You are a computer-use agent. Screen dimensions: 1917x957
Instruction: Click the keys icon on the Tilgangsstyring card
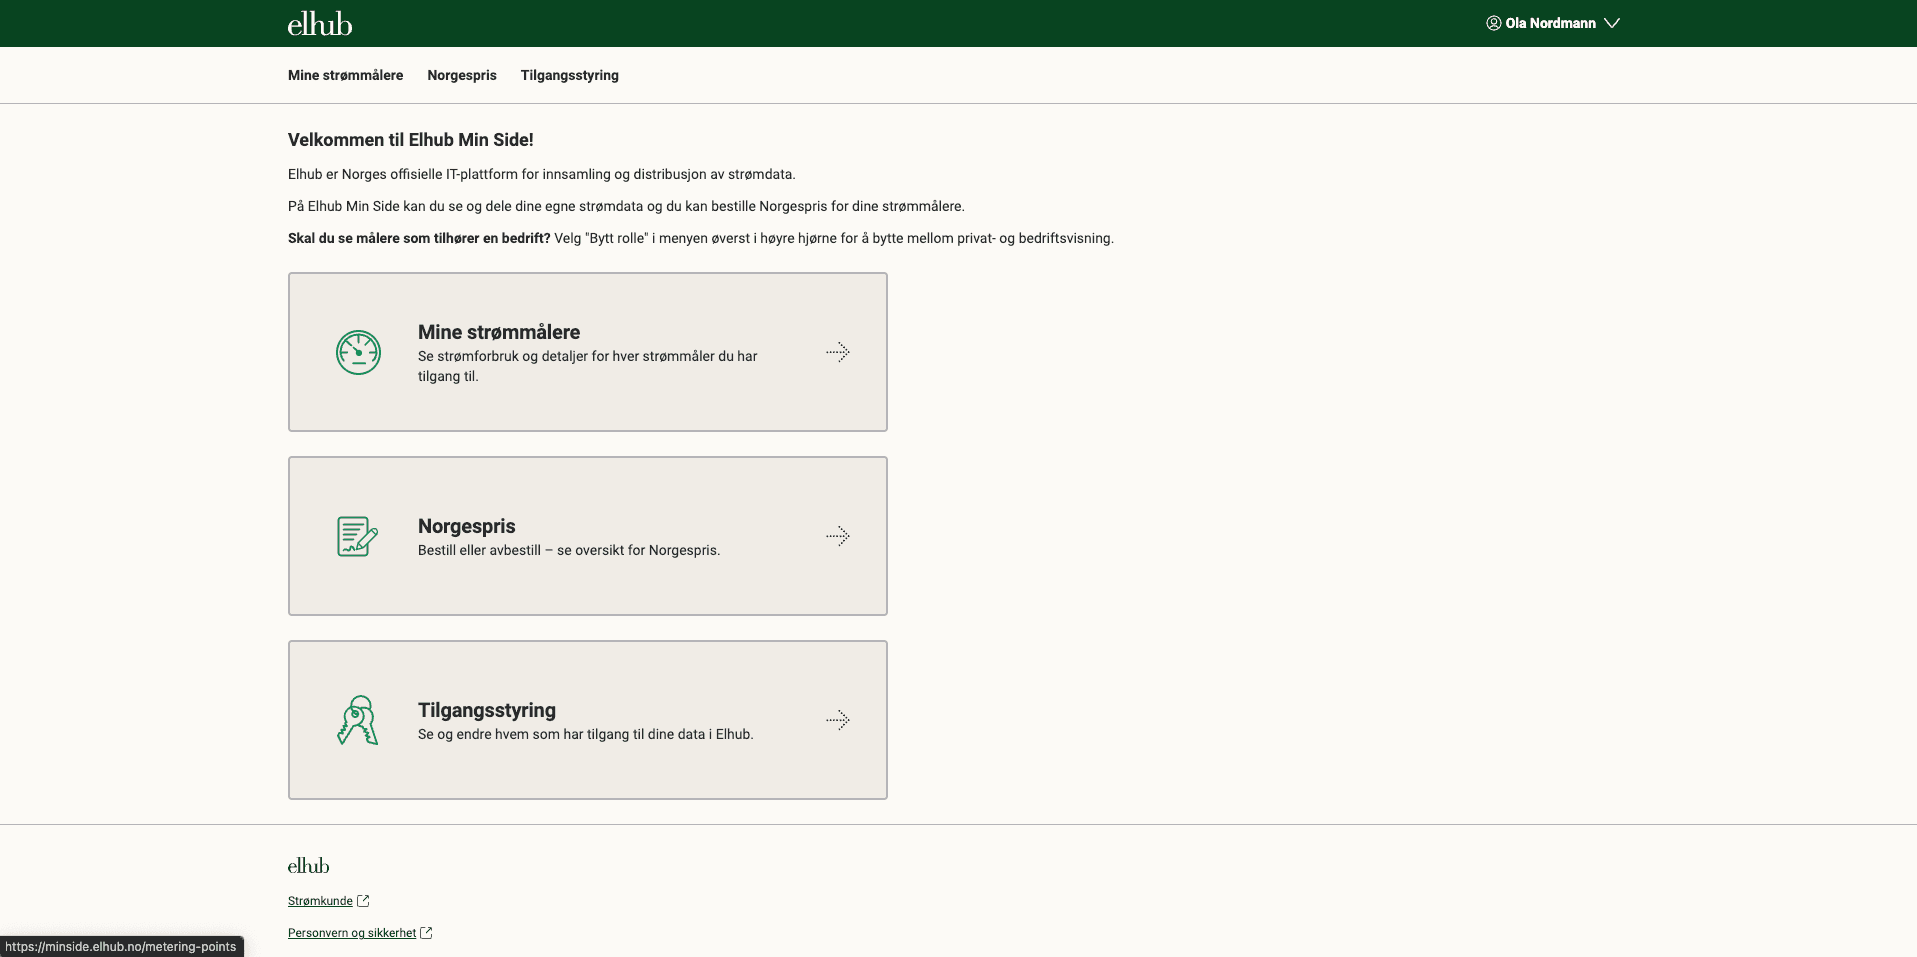click(357, 720)
